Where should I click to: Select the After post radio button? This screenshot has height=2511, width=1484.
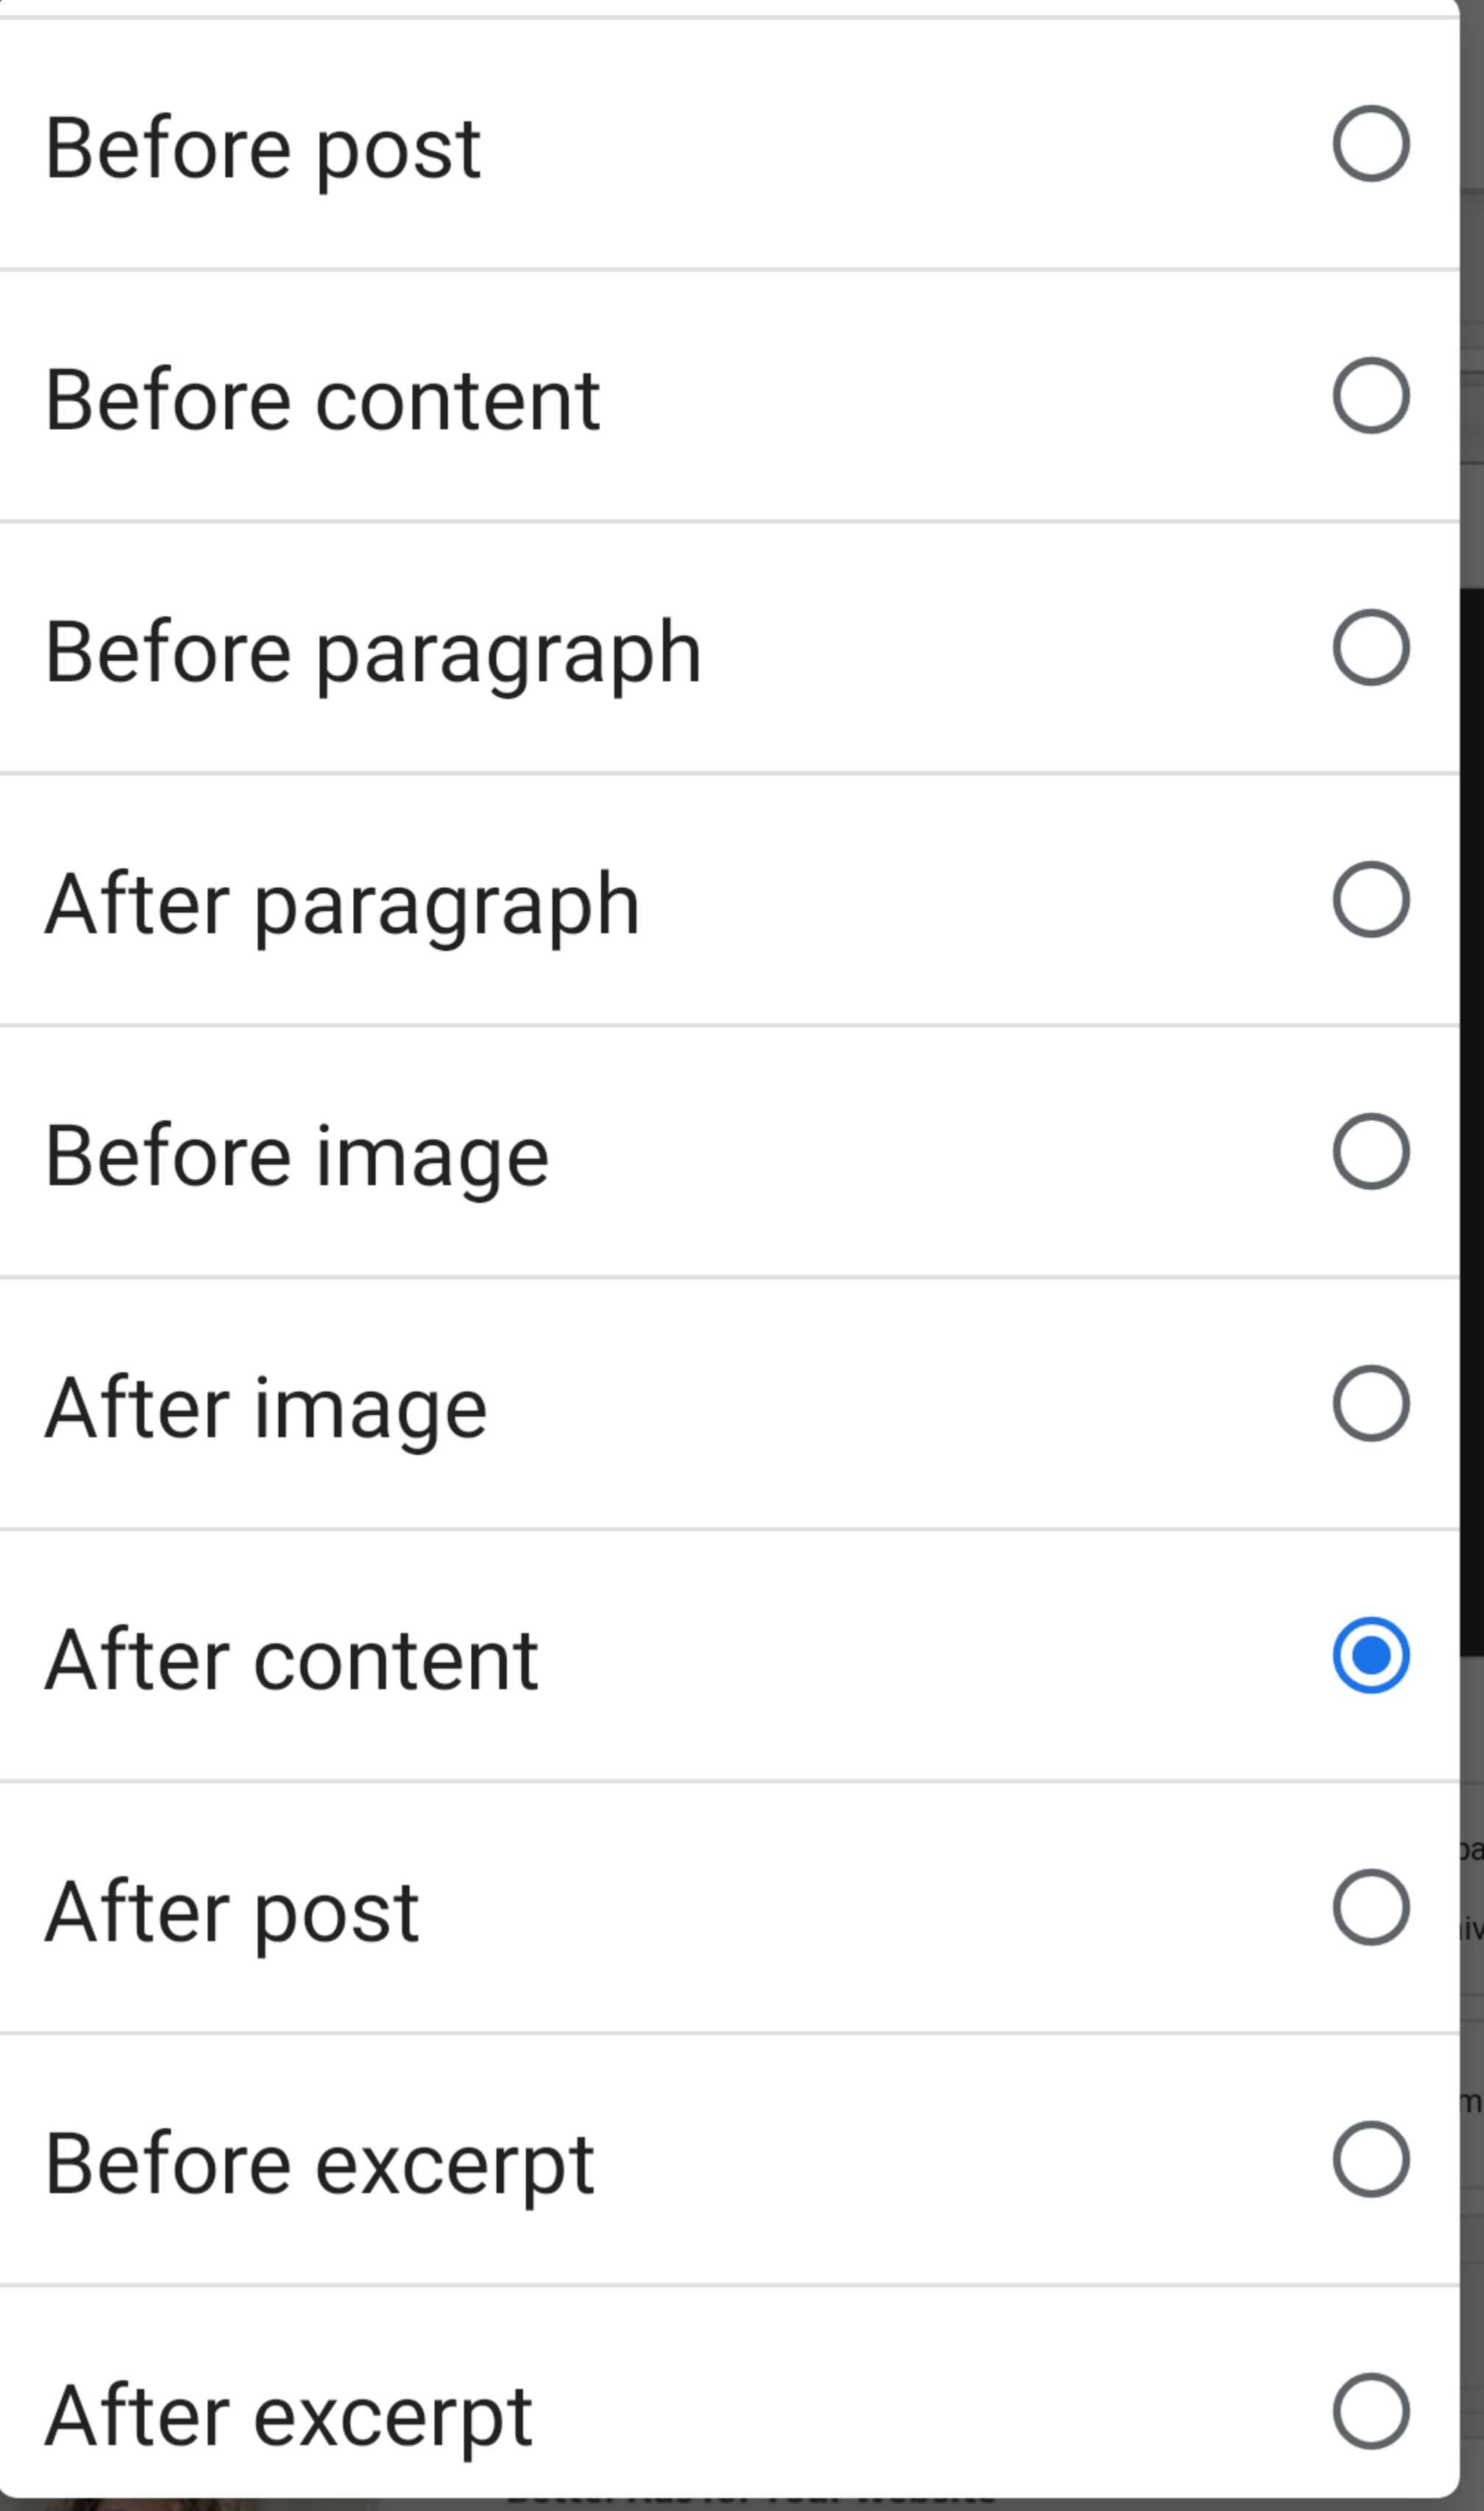tap(1371, 1908)
